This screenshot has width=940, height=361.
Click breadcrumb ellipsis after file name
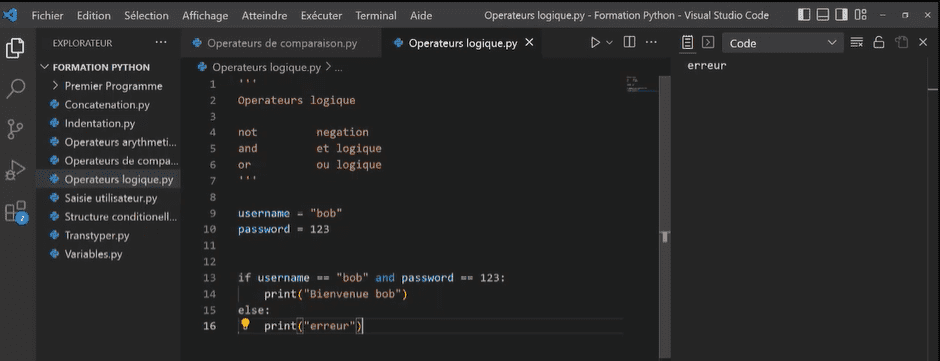[339, 68]
